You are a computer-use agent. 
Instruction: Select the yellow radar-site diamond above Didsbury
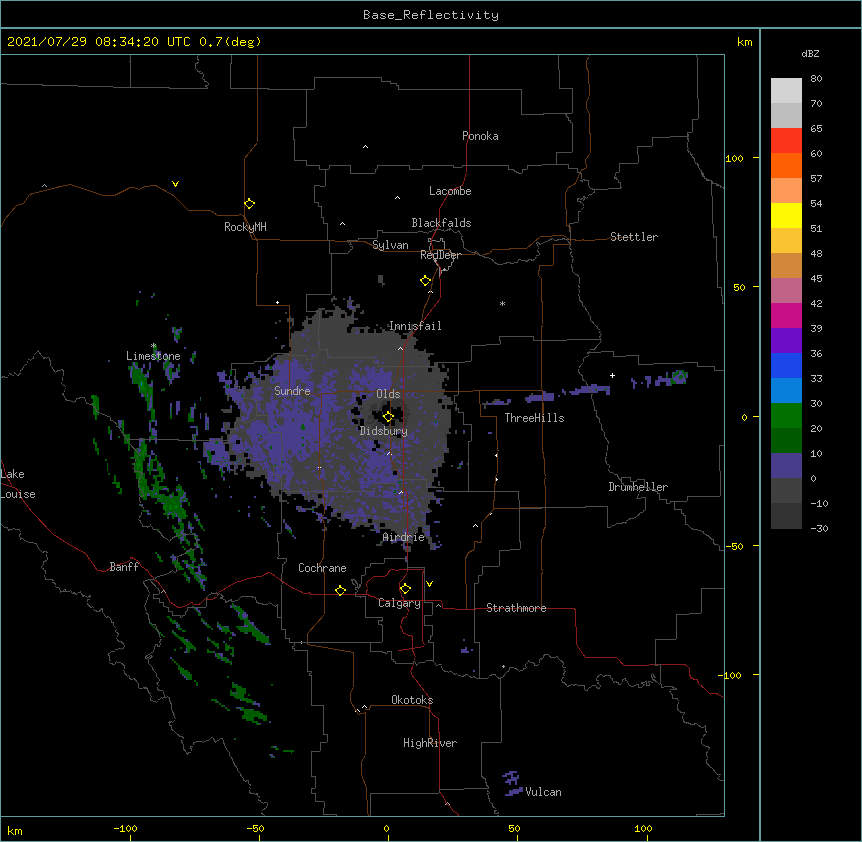pyautogui.click(x=388, y=417)
